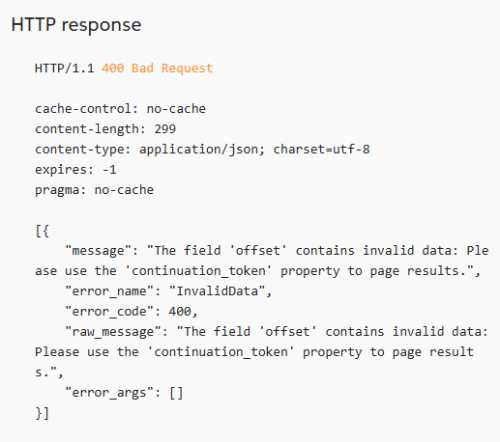Click the "error_args" key
Viewport: 500px width, 442px height.
coord(110,393)
